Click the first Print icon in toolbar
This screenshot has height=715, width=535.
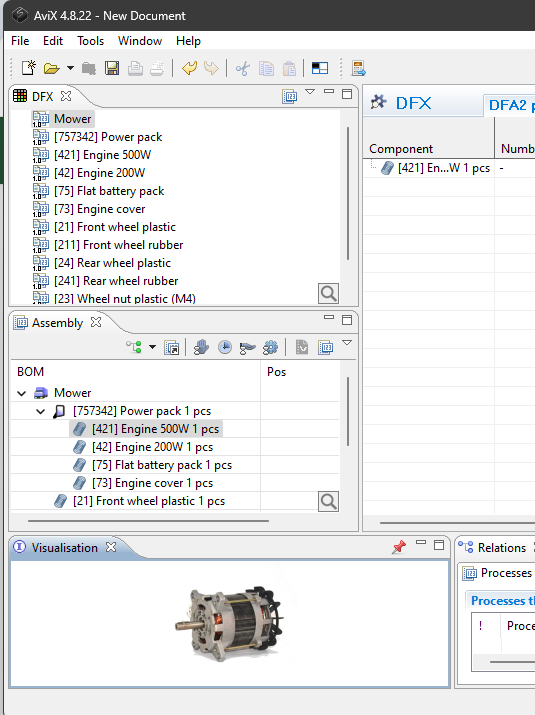pos(135,68)
